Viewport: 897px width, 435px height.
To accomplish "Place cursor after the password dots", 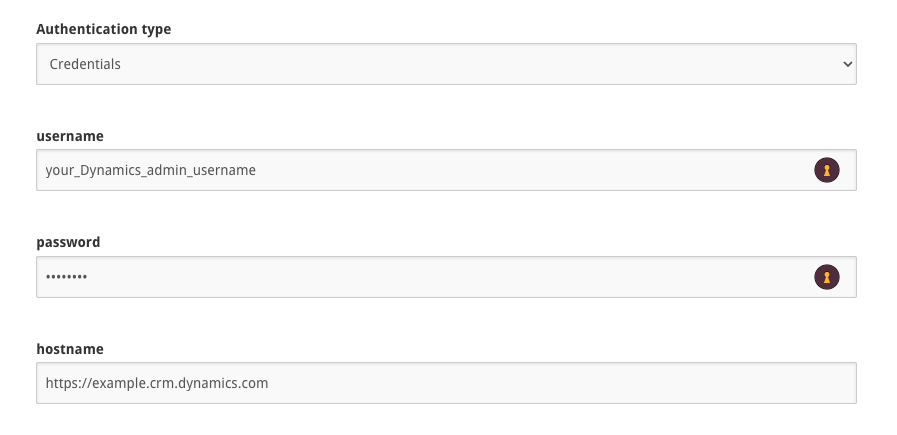I will tap(89, 277).
